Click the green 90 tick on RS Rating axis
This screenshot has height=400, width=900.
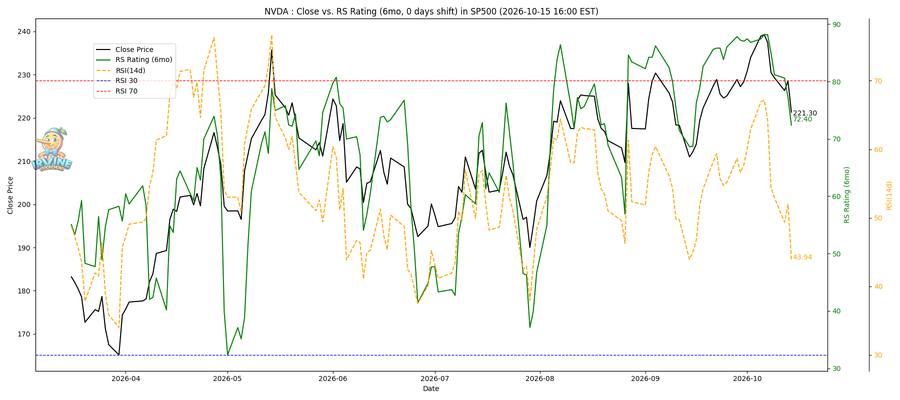click(836, 24)
